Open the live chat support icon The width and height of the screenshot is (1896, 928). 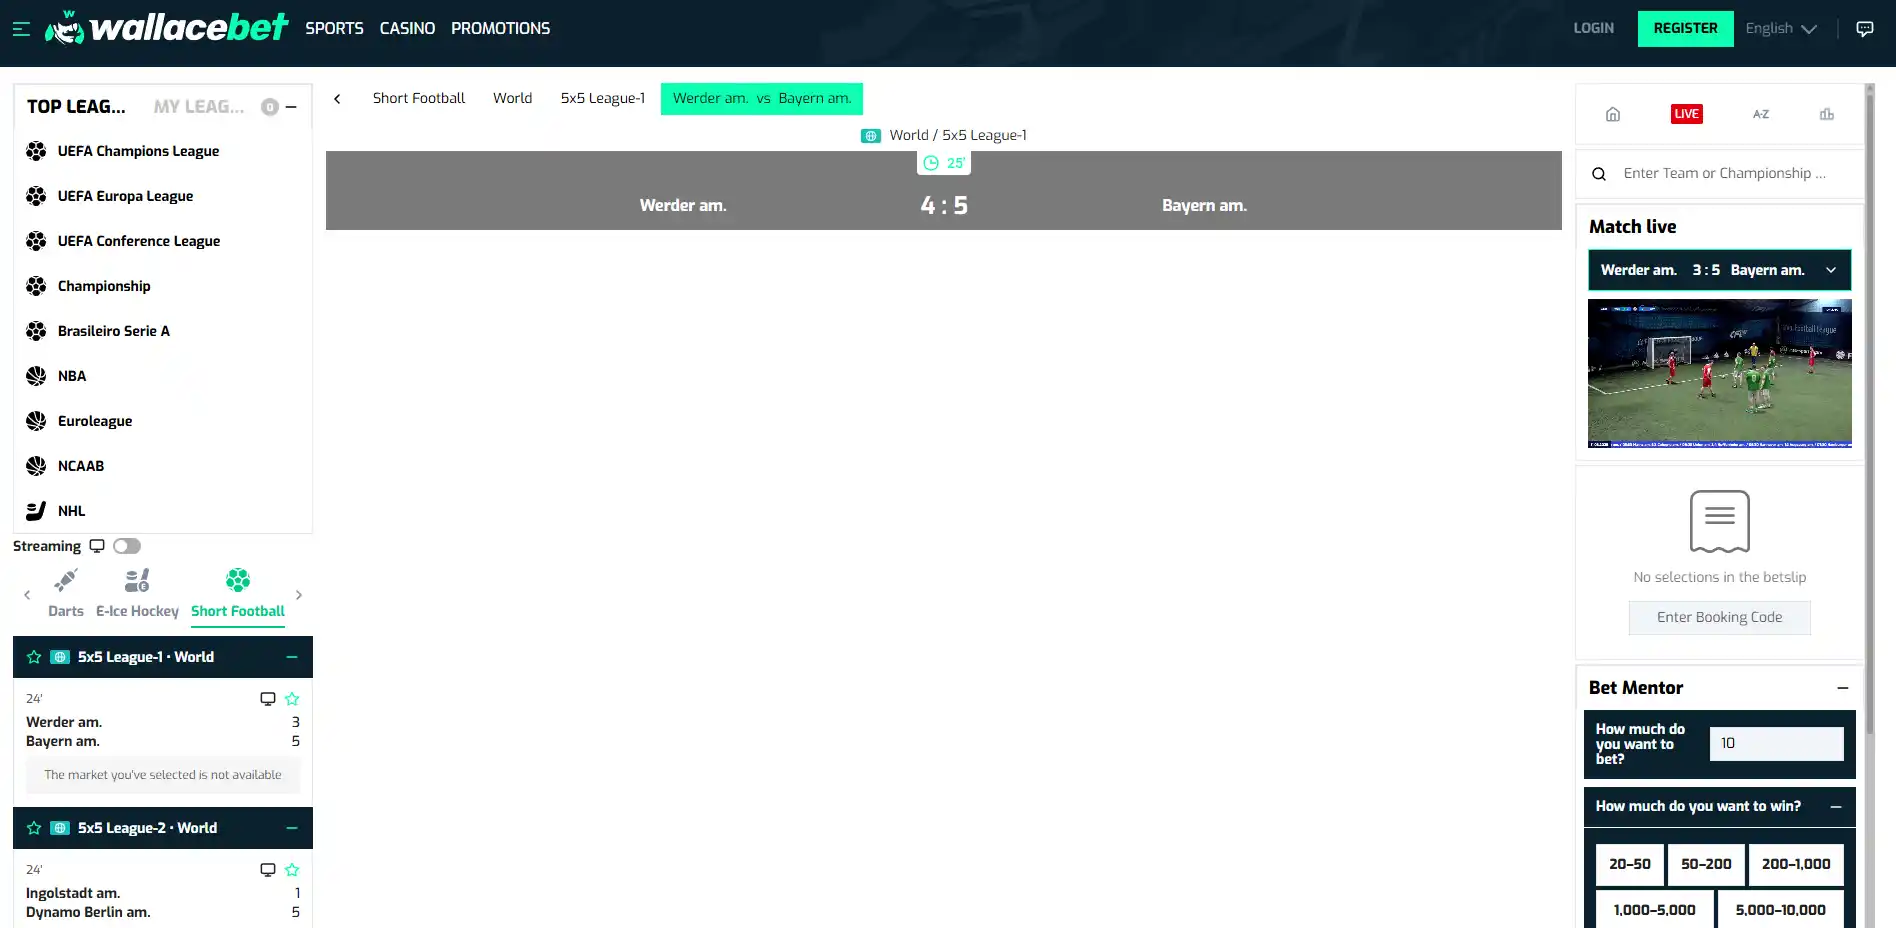point(1865,29)
